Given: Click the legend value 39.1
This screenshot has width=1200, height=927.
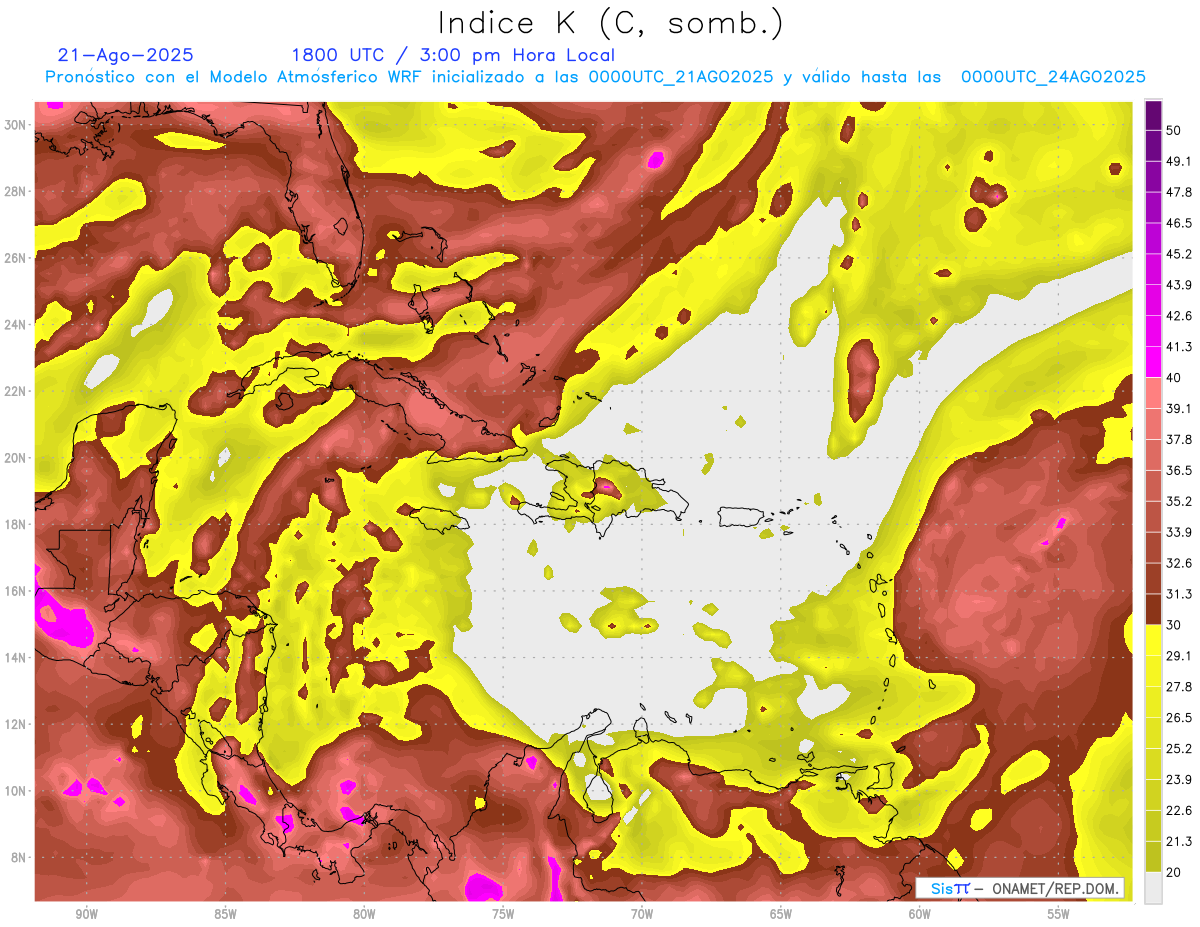Looking at the screenshot, I should [x=1179, y=408].
